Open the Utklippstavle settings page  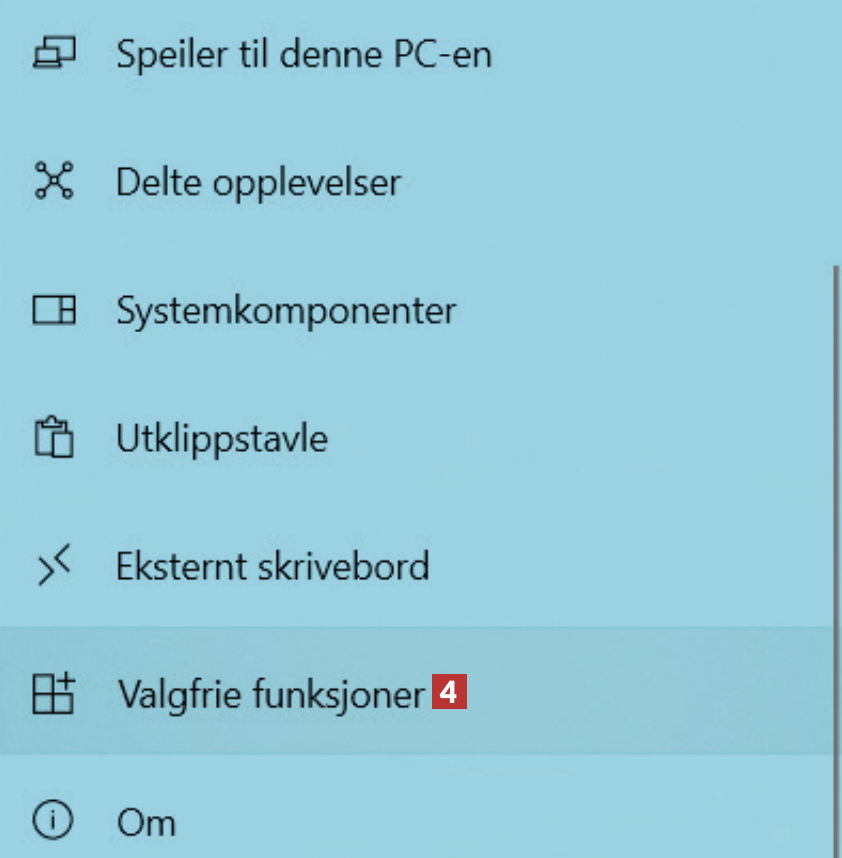click(x=222, y=439)
